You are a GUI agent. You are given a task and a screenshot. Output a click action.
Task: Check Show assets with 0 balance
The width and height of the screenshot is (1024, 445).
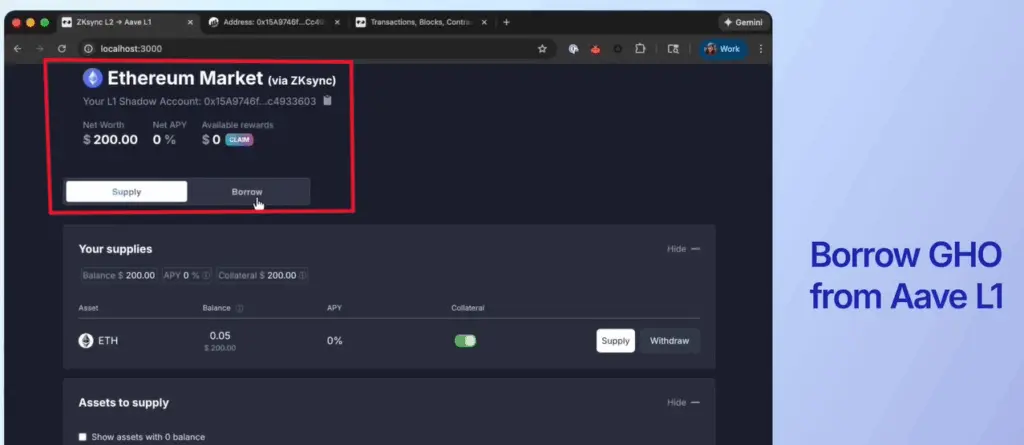pos(82,437)
